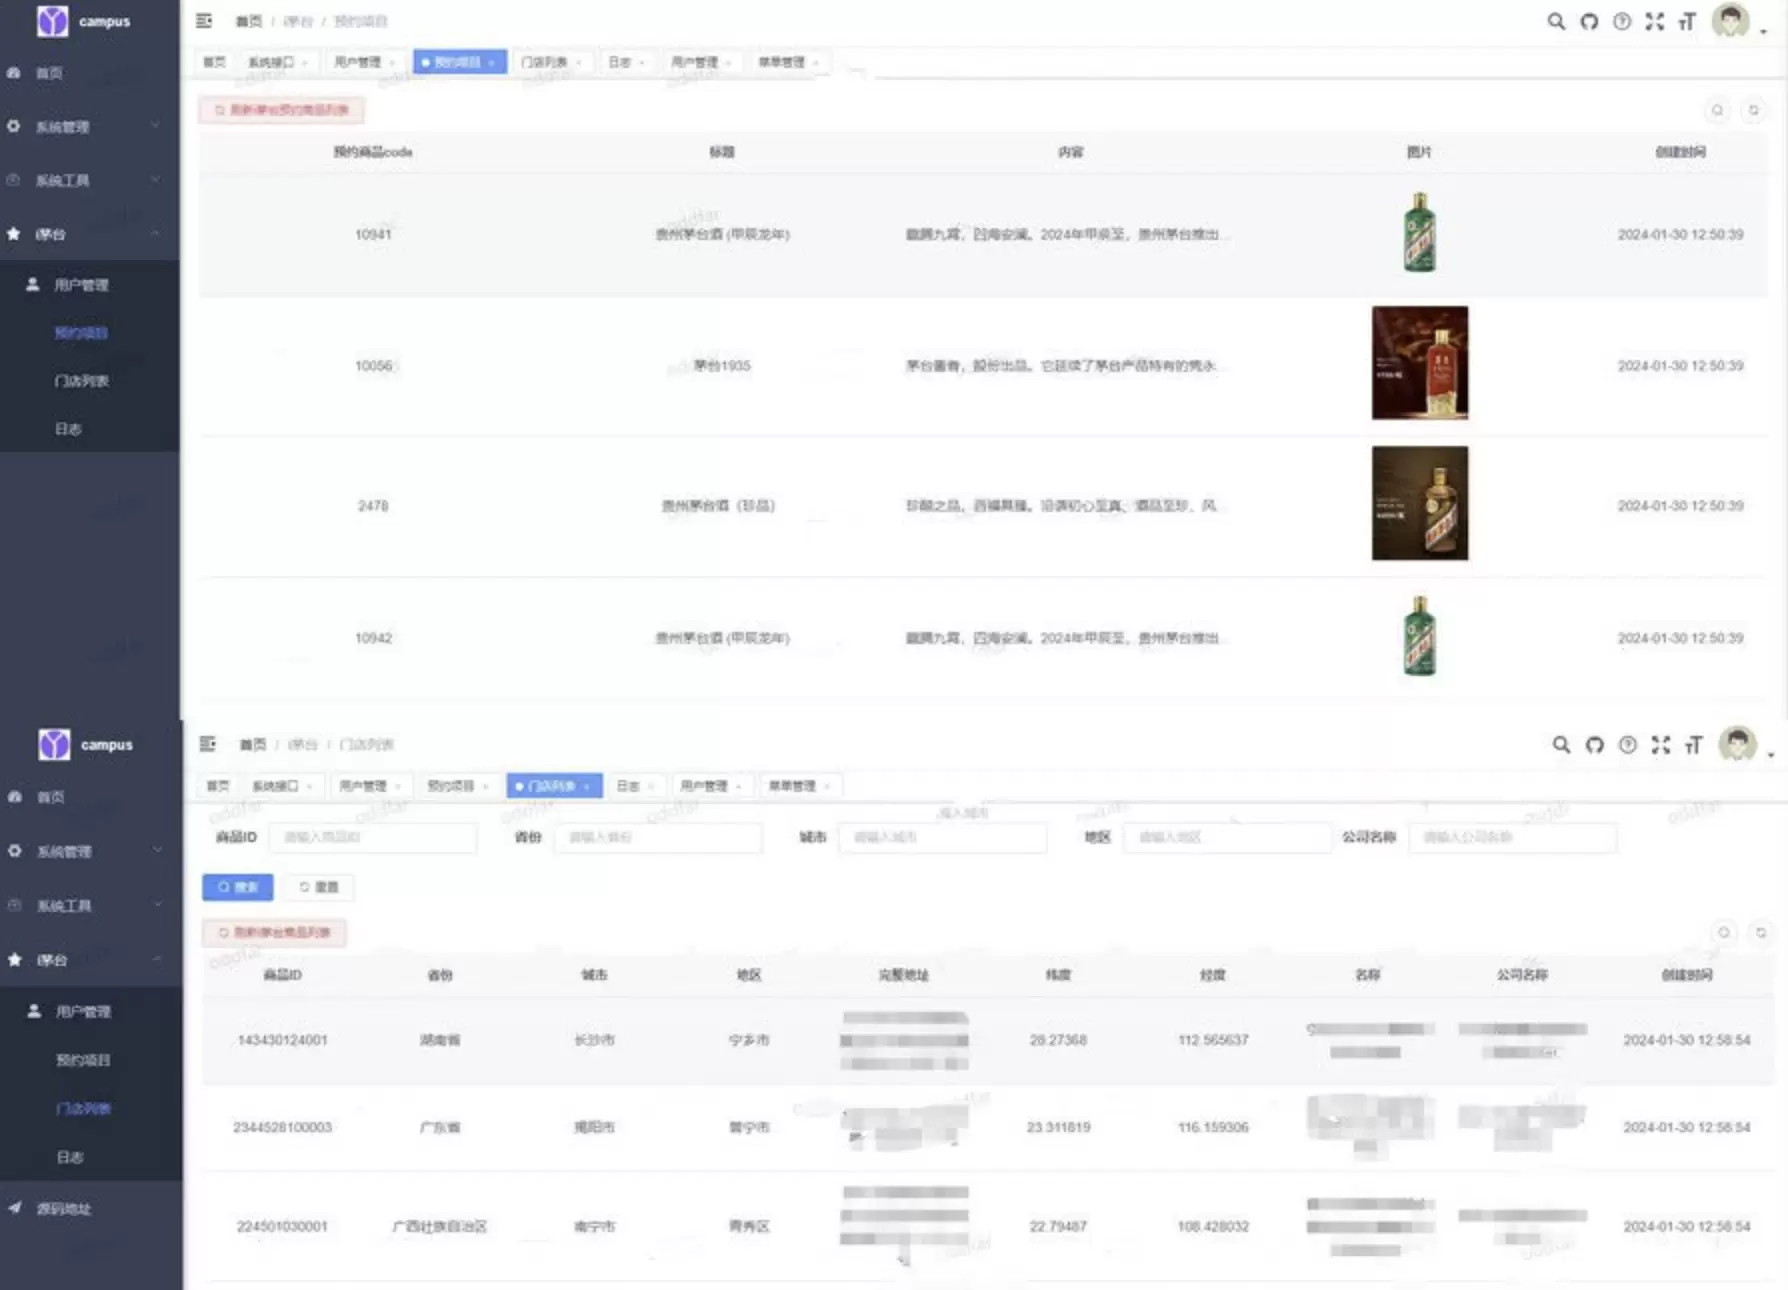Open 源码地址 paper-plane item in sidebar

(91, 1209)
